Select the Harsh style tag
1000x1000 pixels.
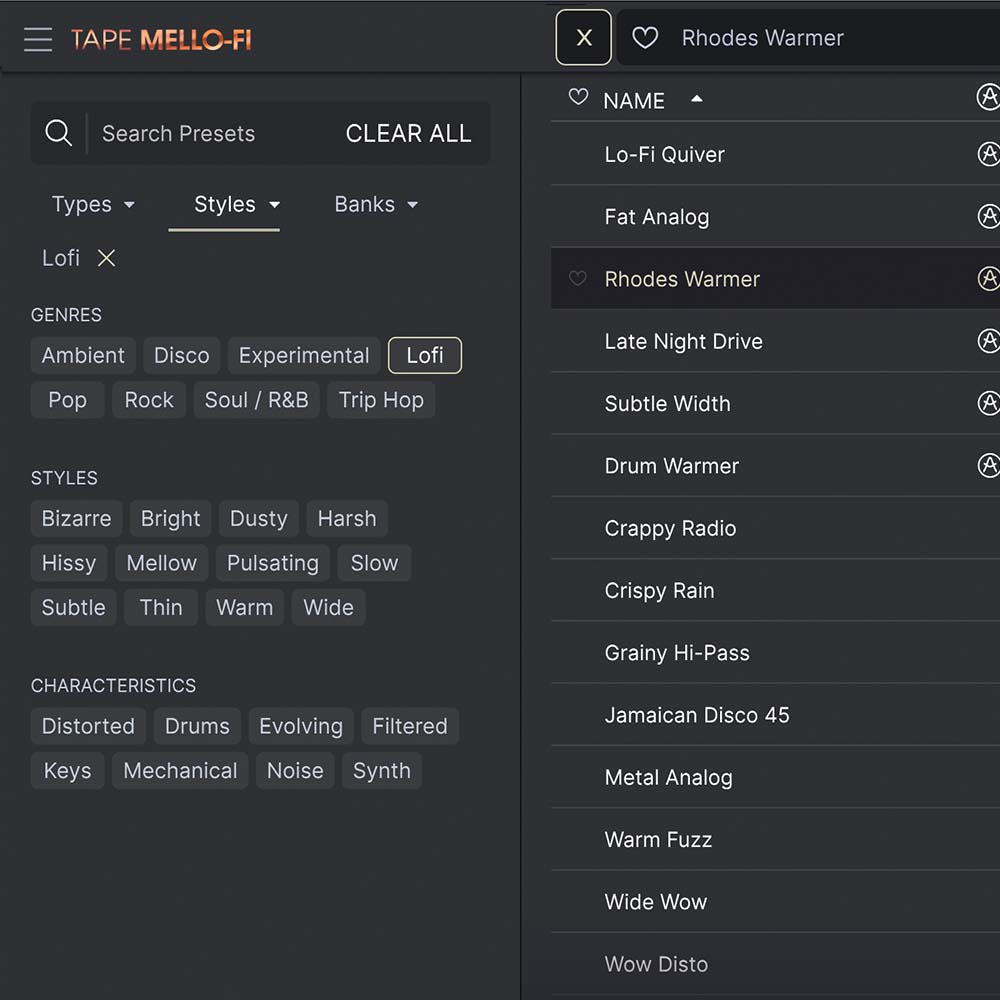(x=347, y=518)
